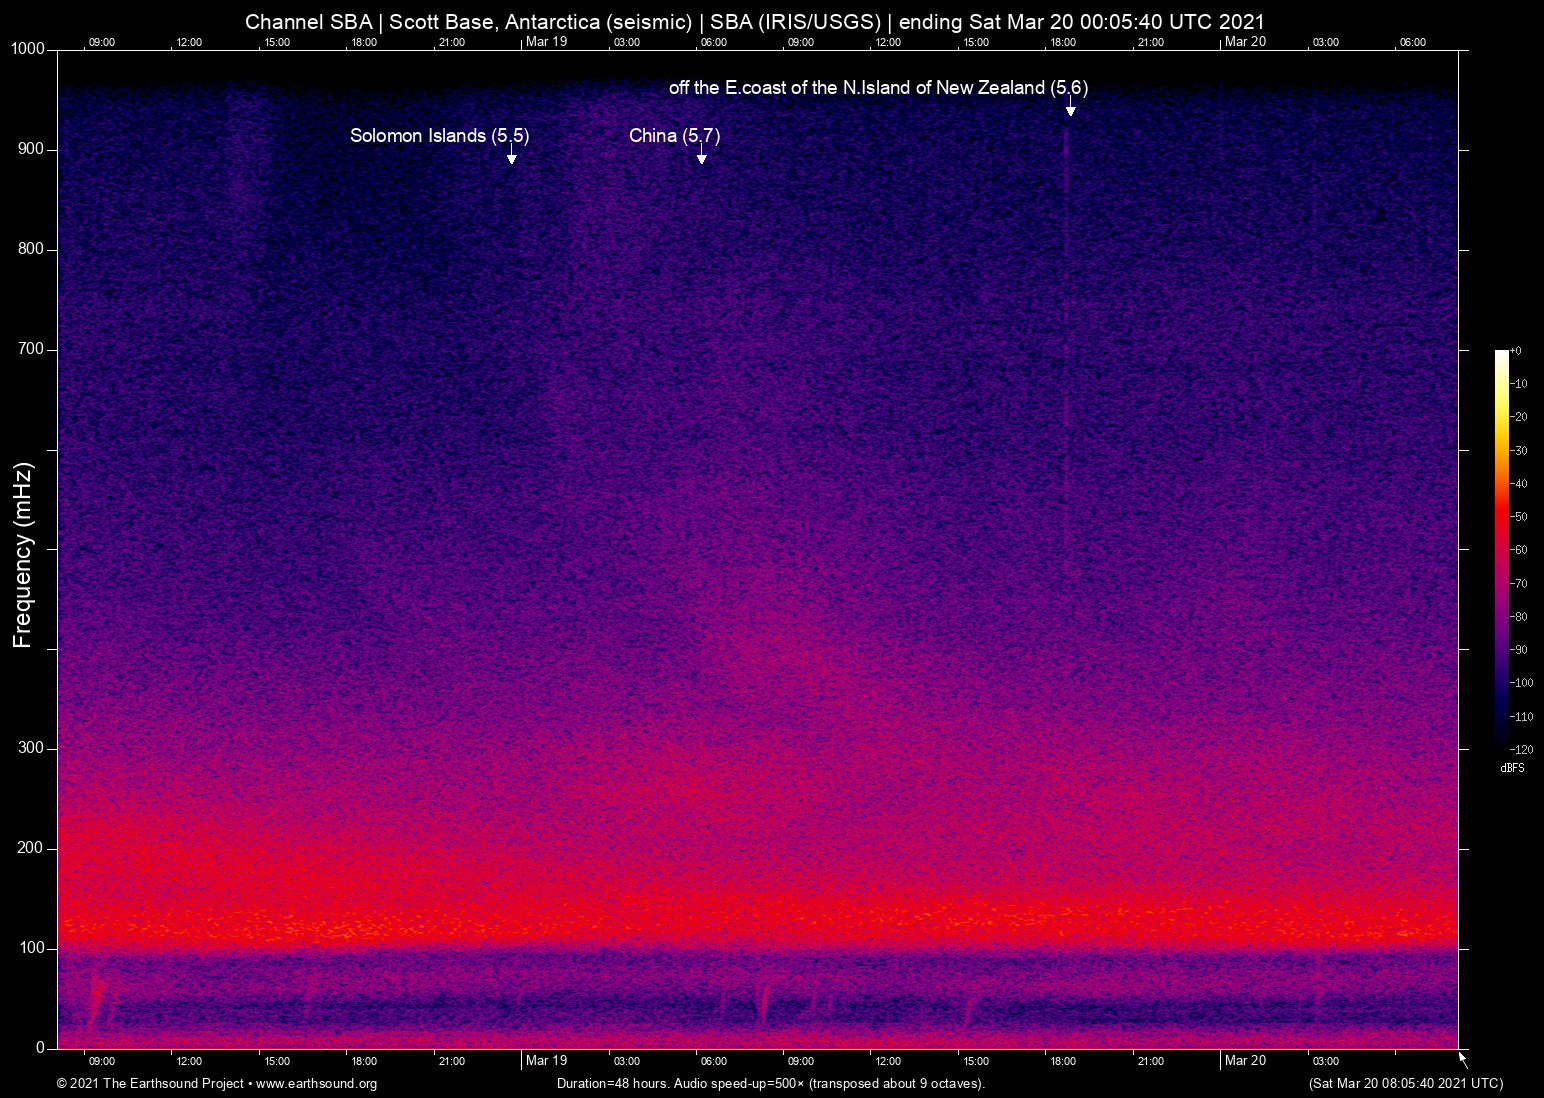Click the dBFS unit label under color scale
1544x1098 pixels.
click(1512, 768)
